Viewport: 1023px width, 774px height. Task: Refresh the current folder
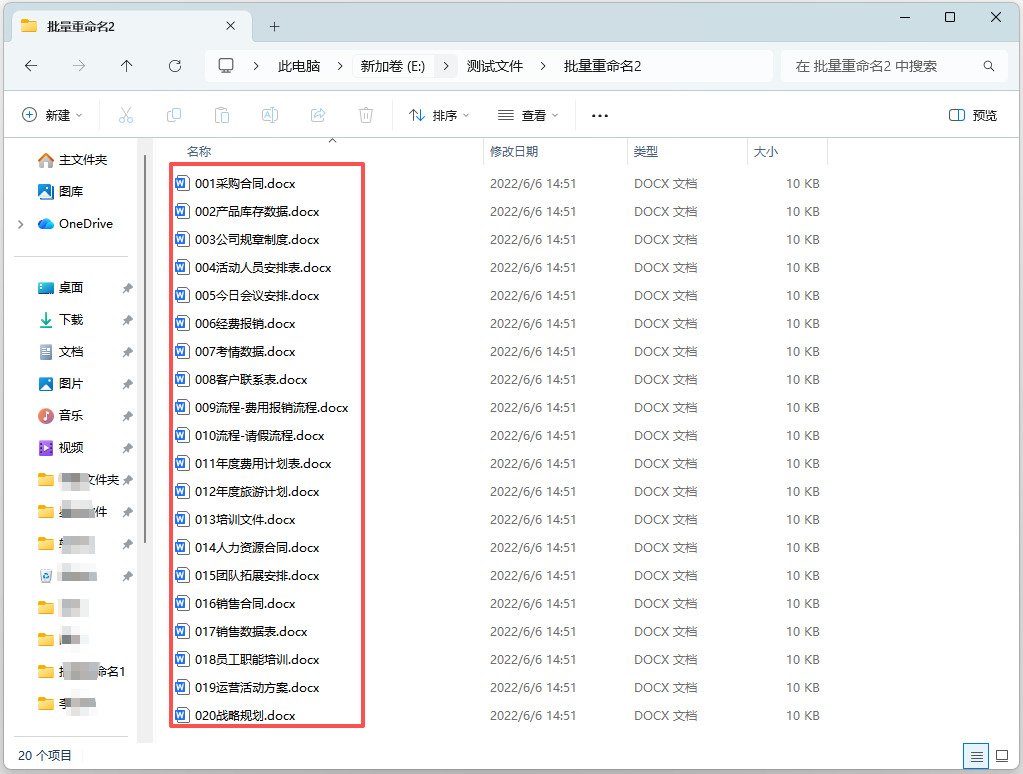pos(175,66)
